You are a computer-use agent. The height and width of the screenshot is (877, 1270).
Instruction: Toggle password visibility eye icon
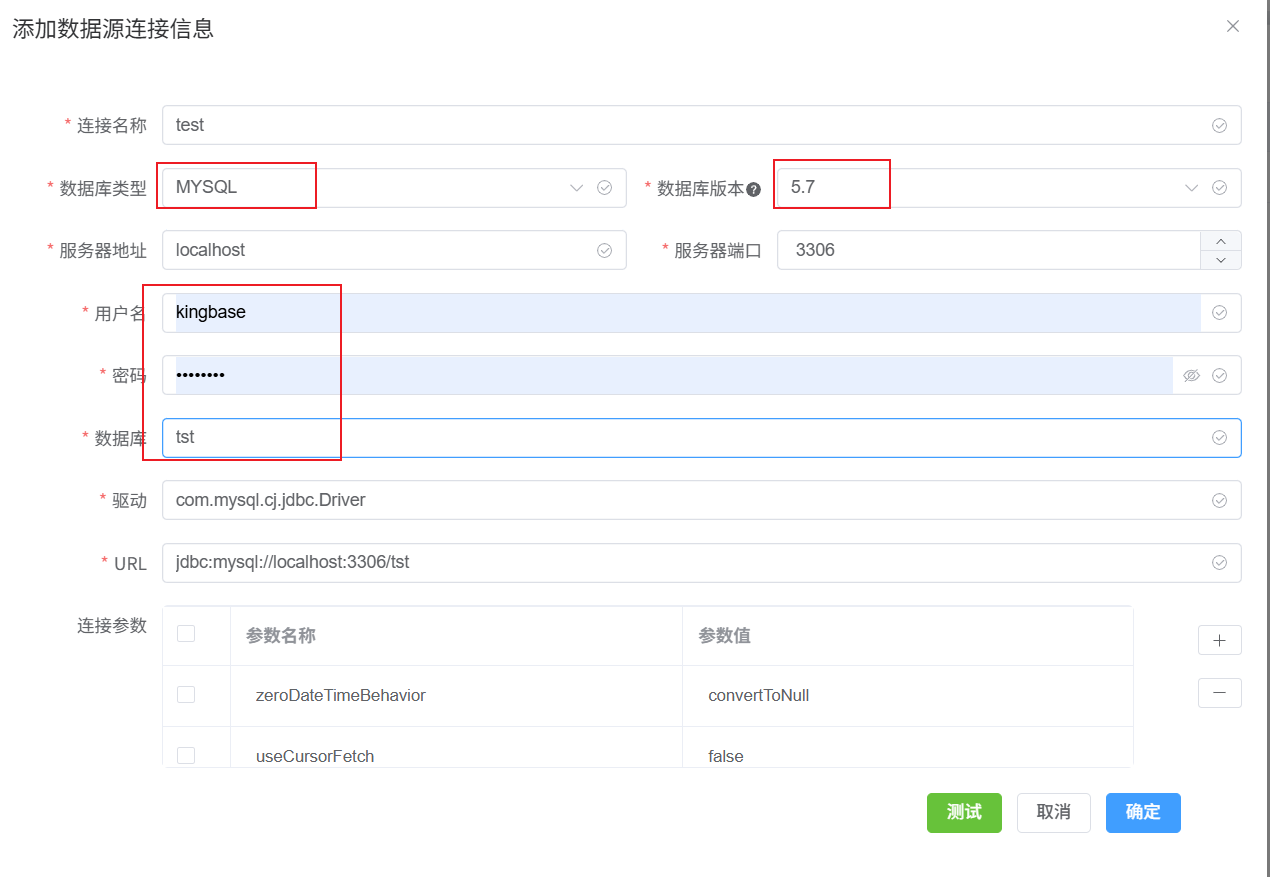(x=1191, y=376)
